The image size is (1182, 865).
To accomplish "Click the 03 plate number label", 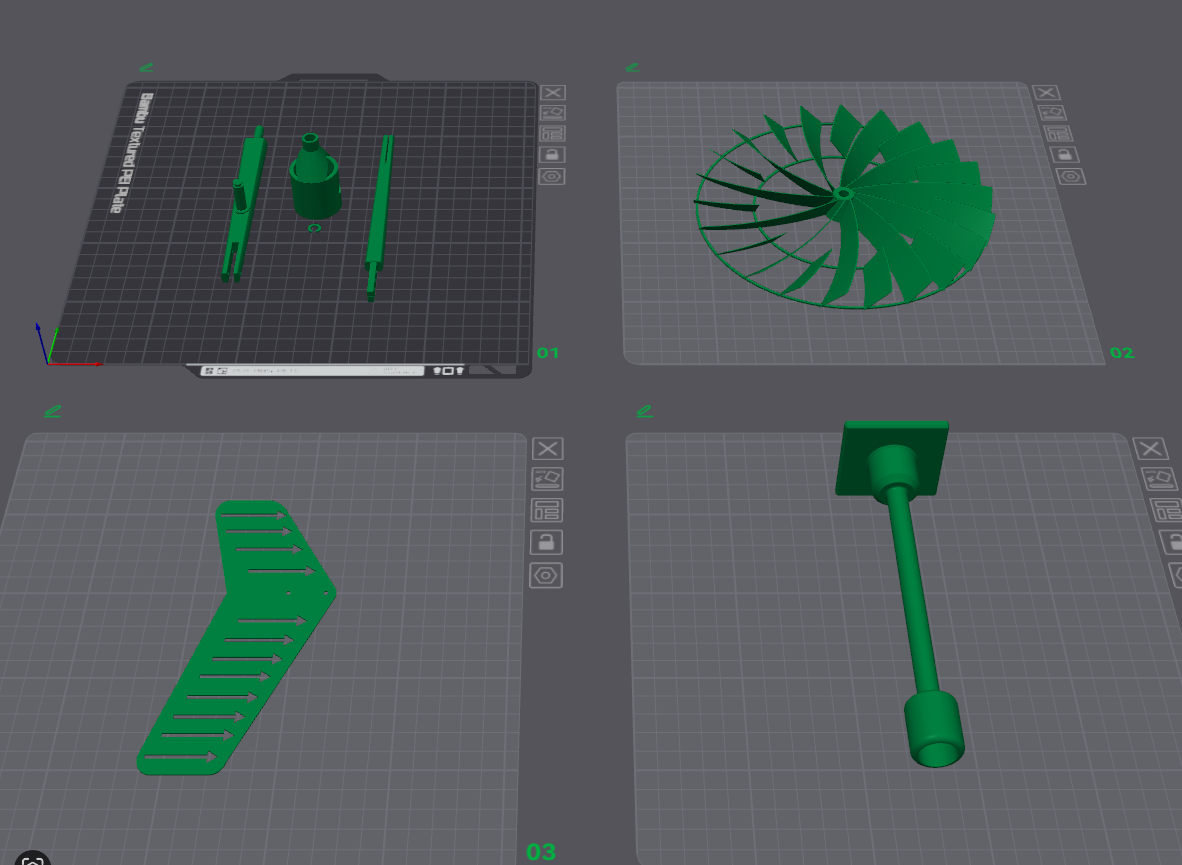I will (541, 852).
